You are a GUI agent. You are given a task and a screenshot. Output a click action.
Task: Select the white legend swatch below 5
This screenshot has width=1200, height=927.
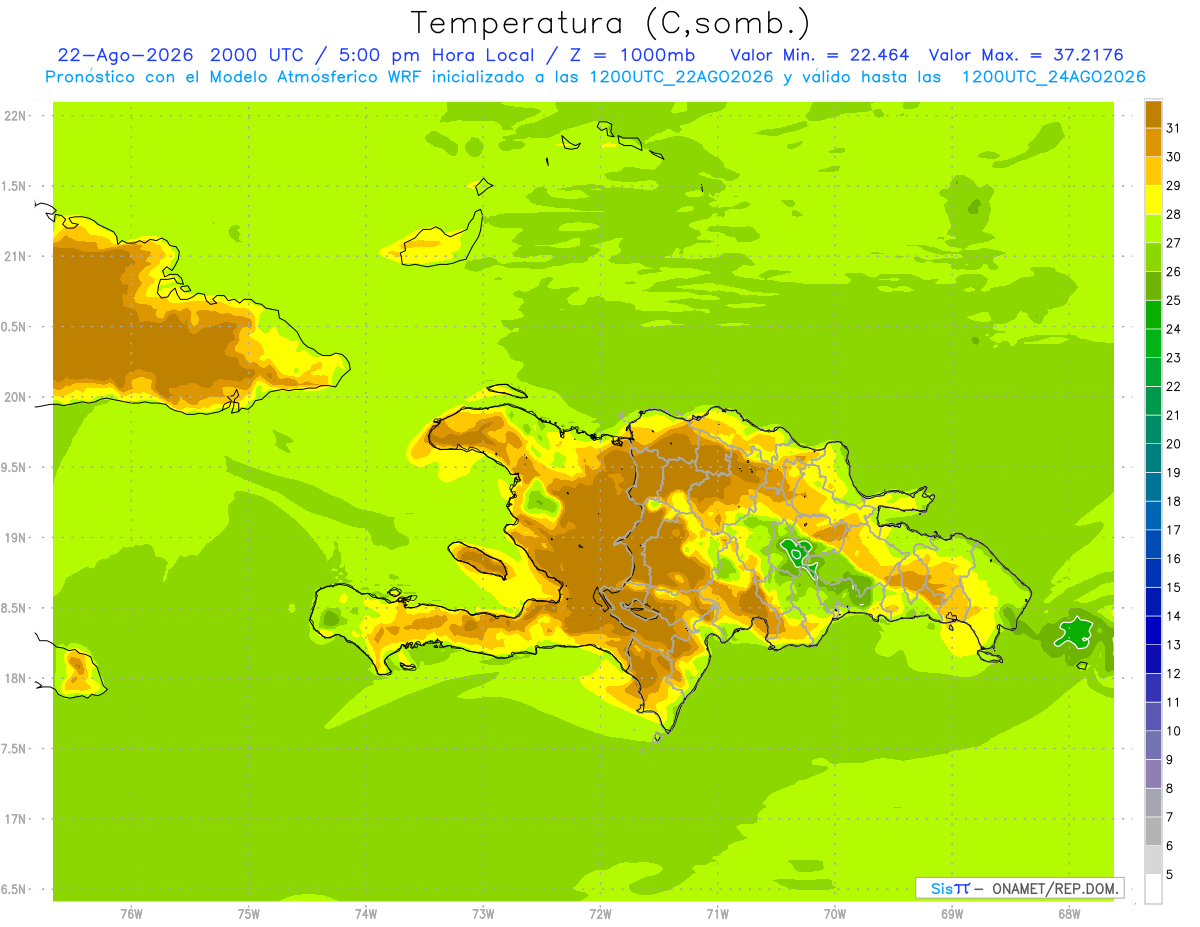[1153, 889]
